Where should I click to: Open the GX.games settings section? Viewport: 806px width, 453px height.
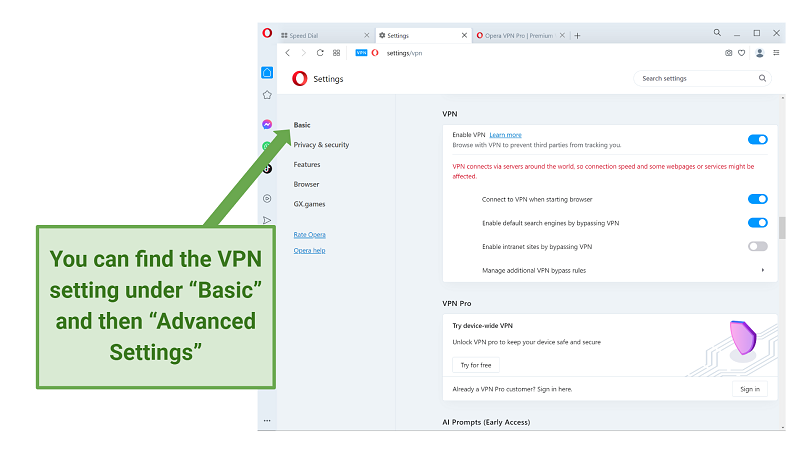[309, 204]
